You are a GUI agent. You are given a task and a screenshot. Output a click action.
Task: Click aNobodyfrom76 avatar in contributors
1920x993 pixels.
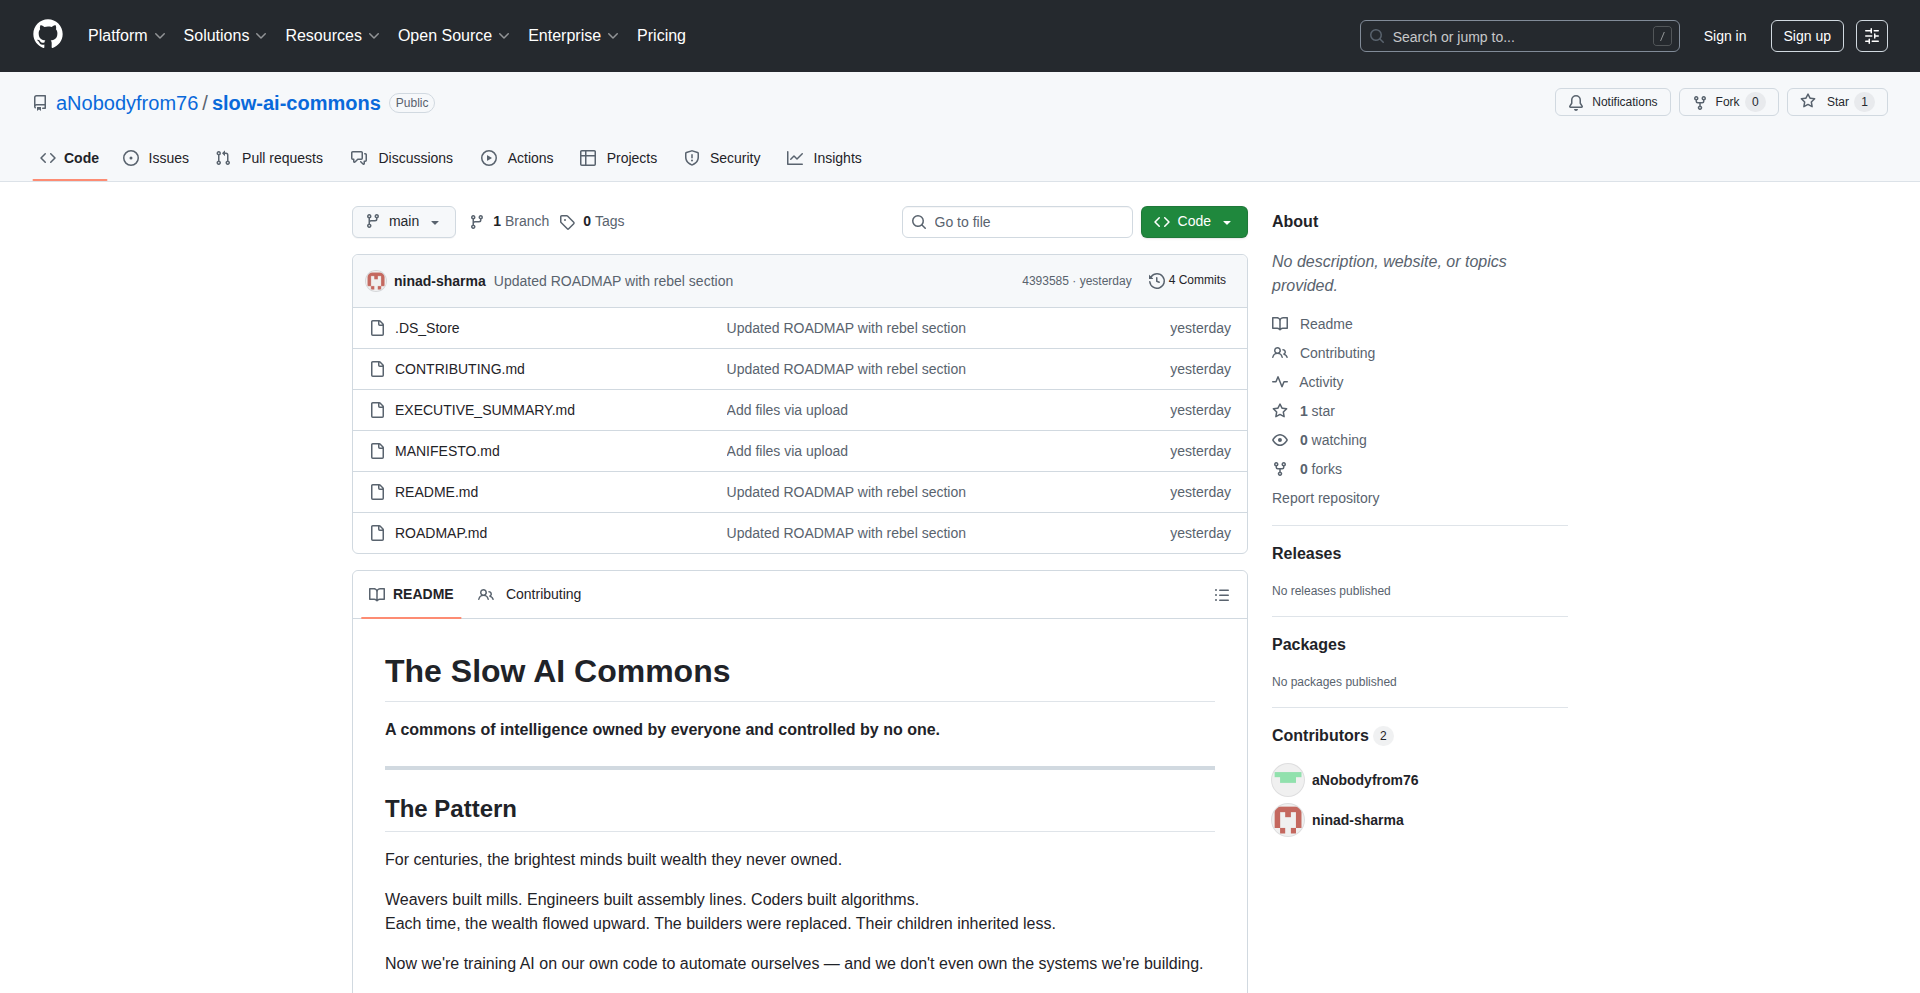coord(1287,780)
